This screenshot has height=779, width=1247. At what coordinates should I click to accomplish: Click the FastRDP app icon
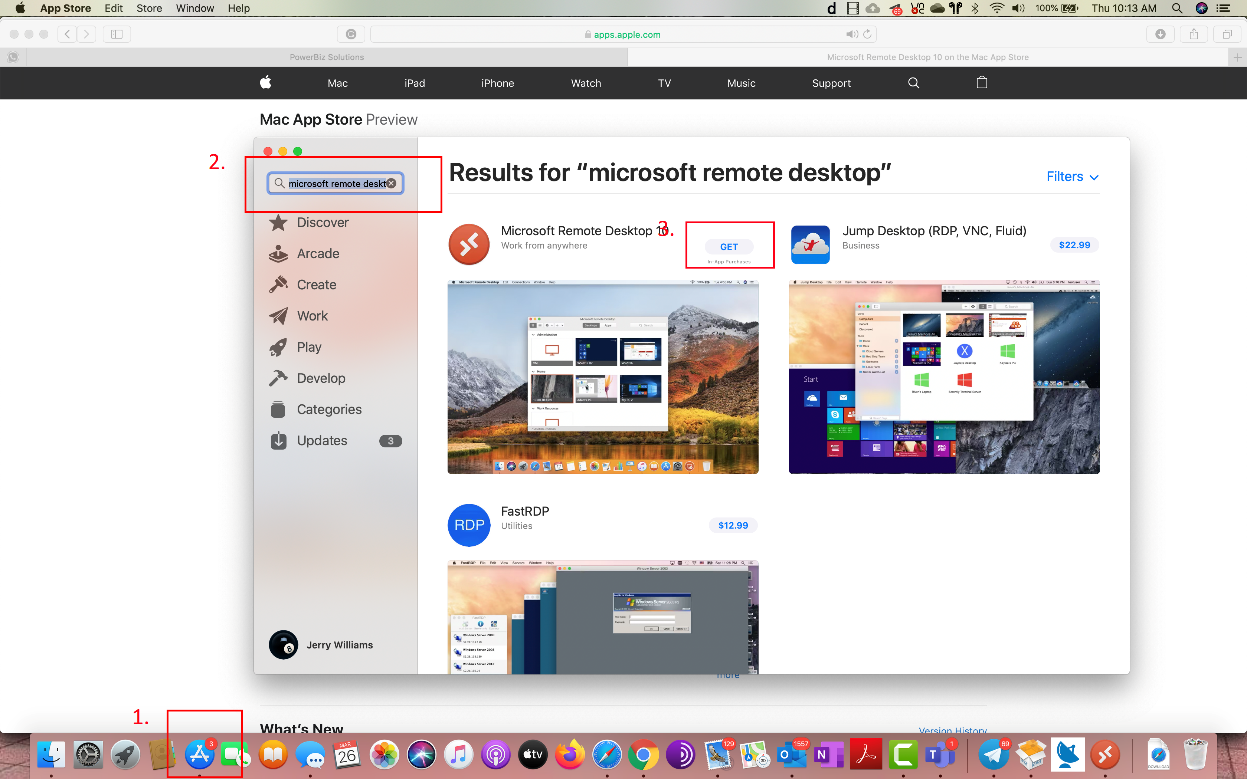point(469,525)
